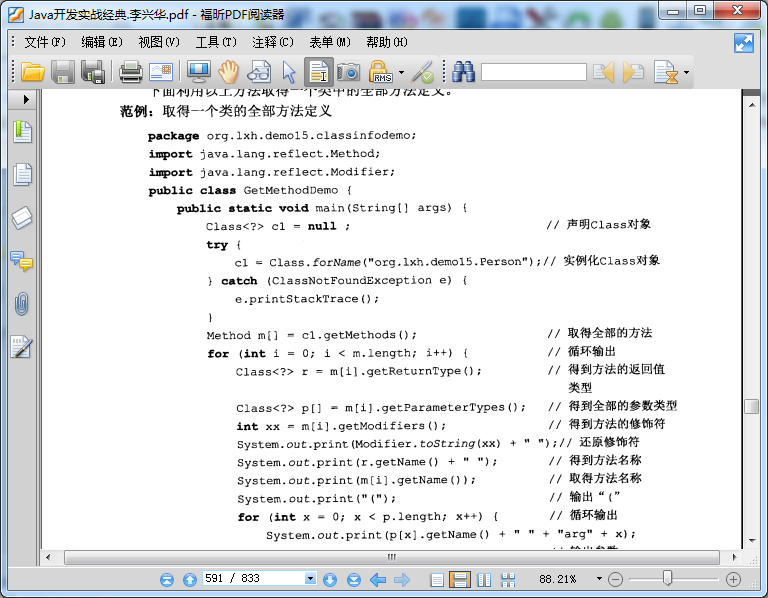Open the 帮助(H) menu

[x=387, y=42]
